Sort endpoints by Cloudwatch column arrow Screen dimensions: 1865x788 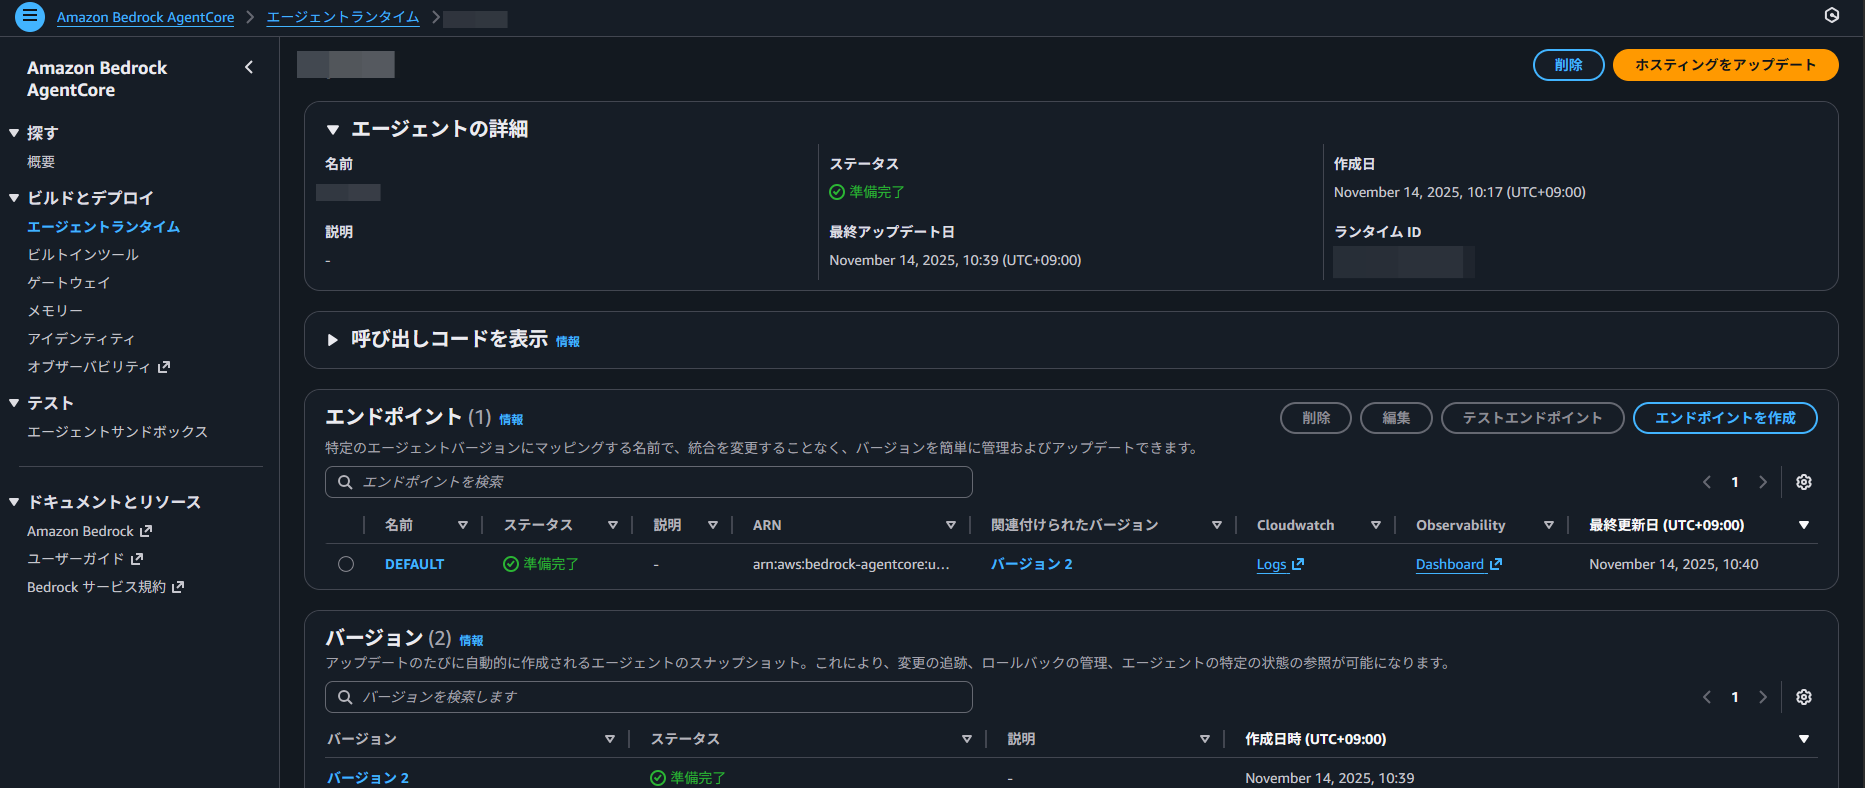point(1376,525)
